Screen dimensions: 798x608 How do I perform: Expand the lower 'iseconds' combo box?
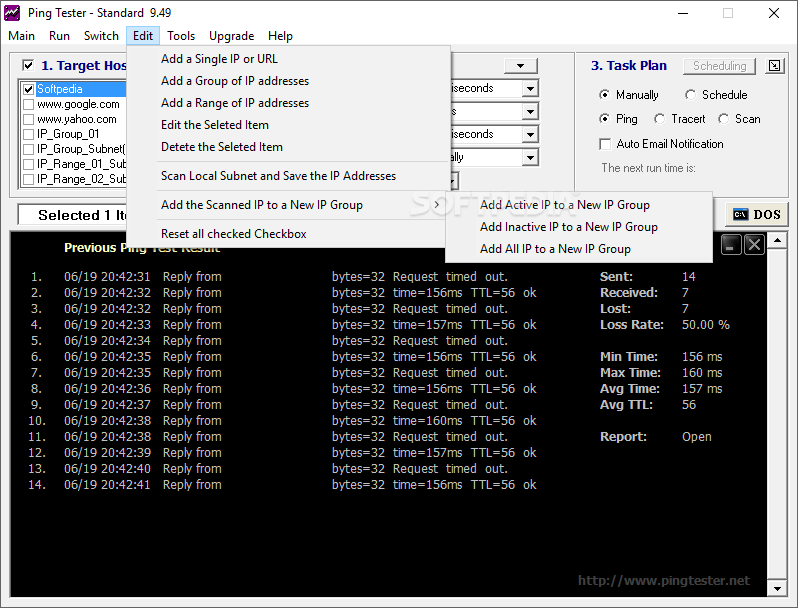point(530,134)
